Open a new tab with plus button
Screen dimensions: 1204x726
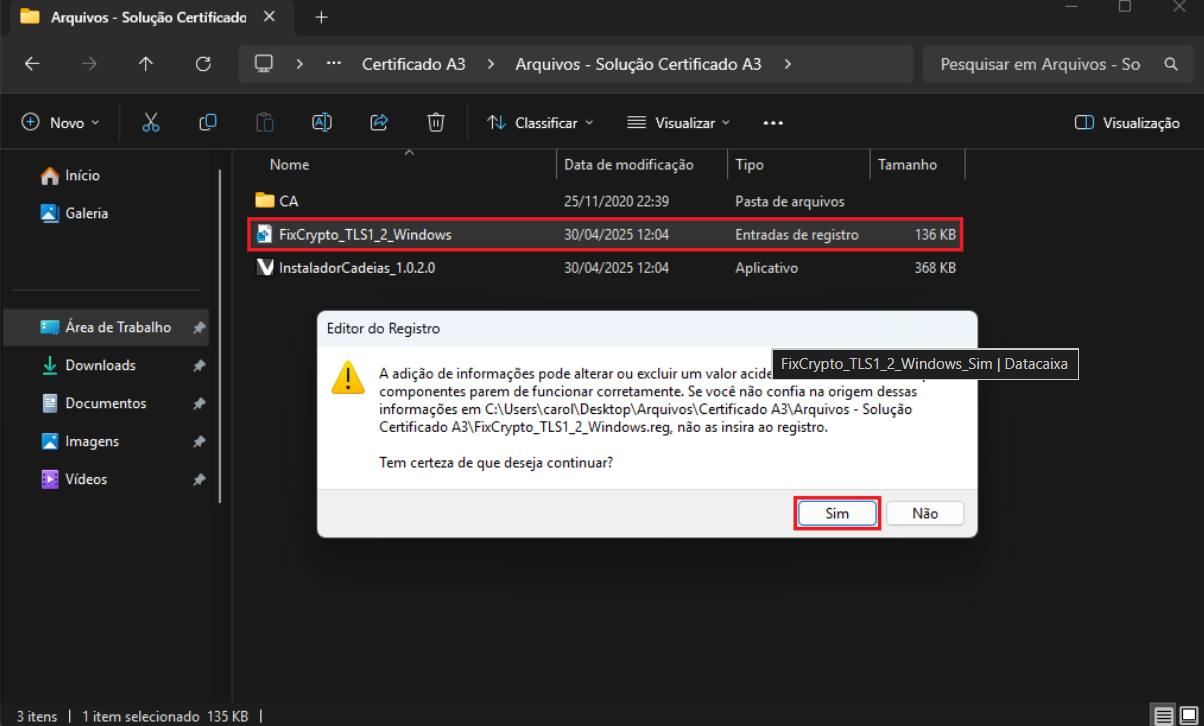[x=321, y=18]
